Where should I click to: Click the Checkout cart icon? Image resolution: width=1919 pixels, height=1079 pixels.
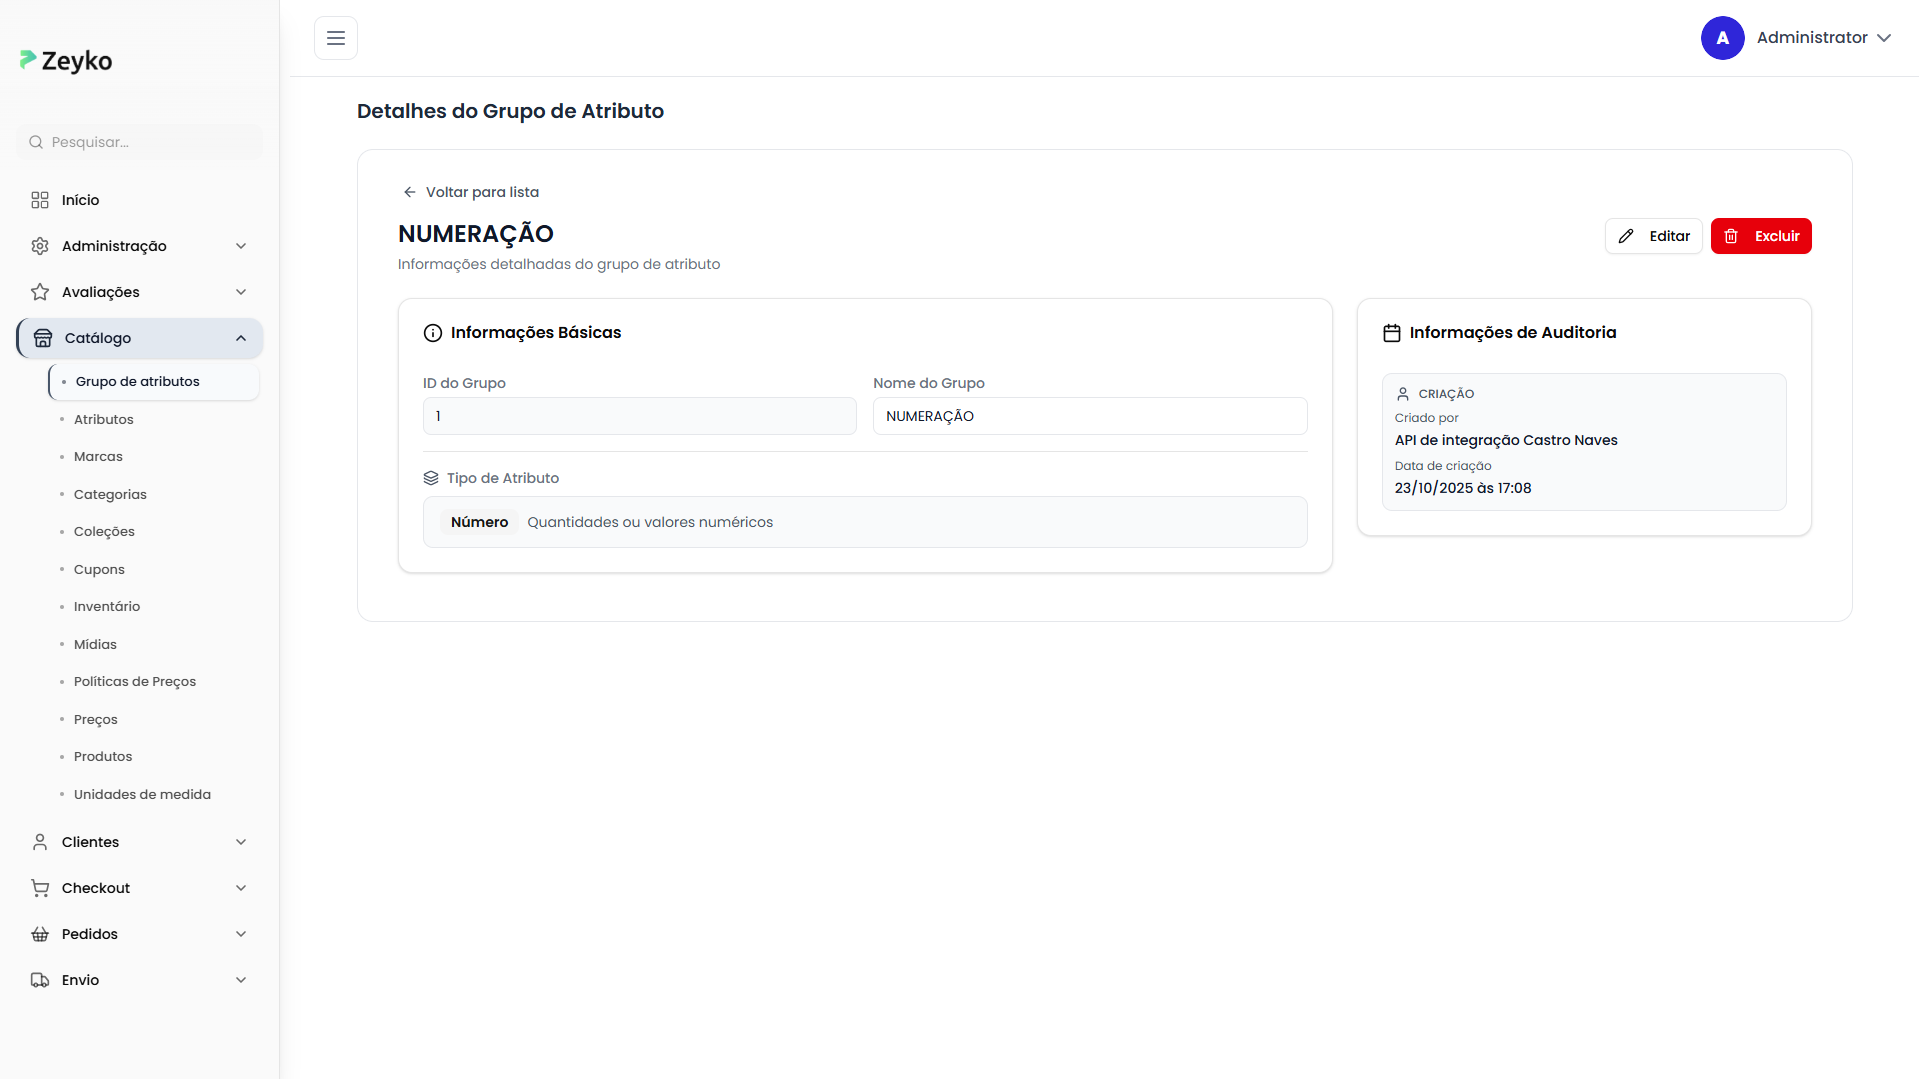40,888
